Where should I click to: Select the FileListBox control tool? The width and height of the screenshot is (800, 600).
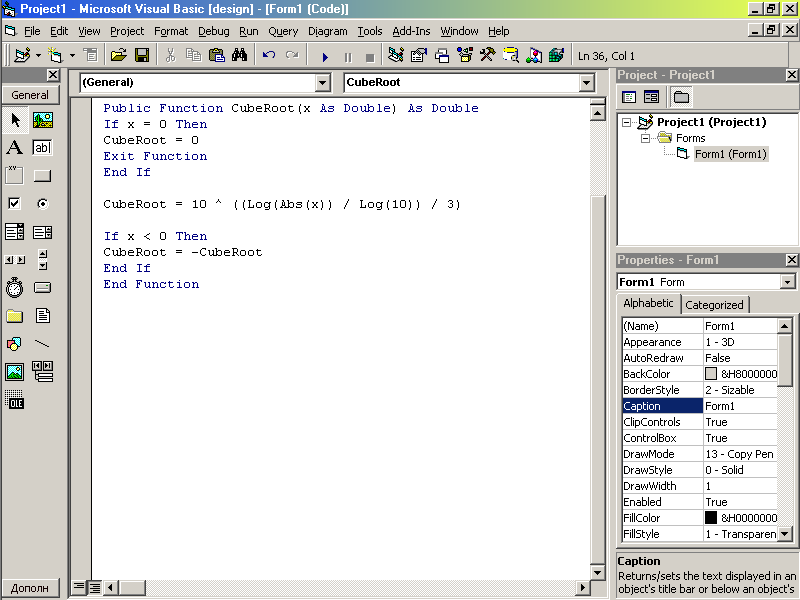[43, 316]
